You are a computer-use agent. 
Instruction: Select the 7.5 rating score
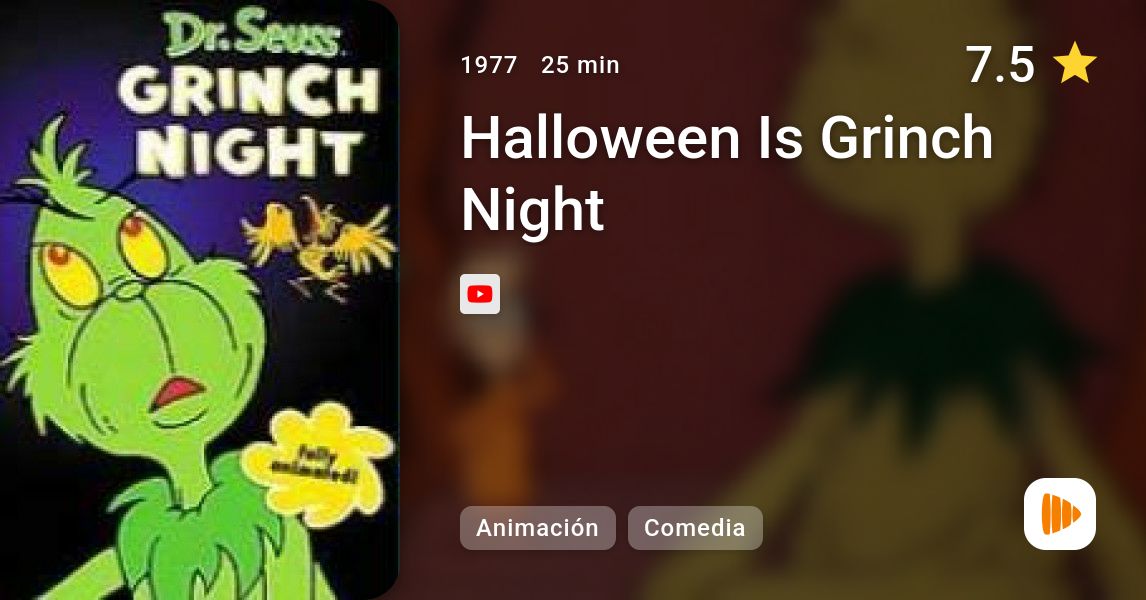click(x=1000, y=64)
